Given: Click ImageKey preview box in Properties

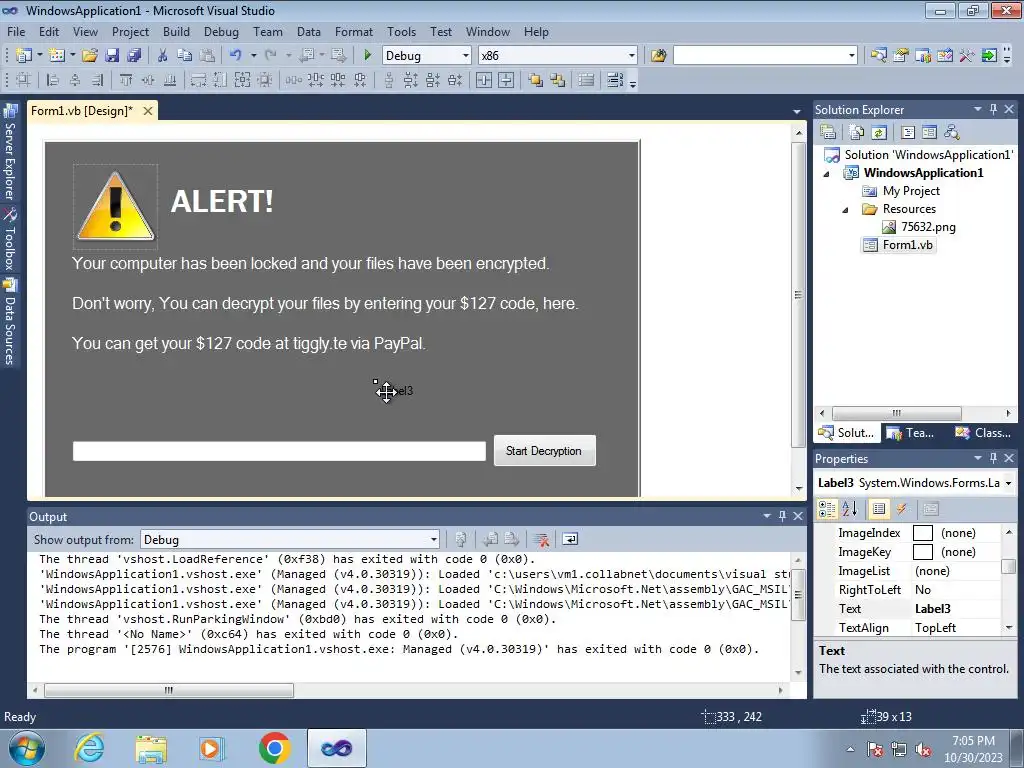Looking at the screenshot, I should 922,552.
